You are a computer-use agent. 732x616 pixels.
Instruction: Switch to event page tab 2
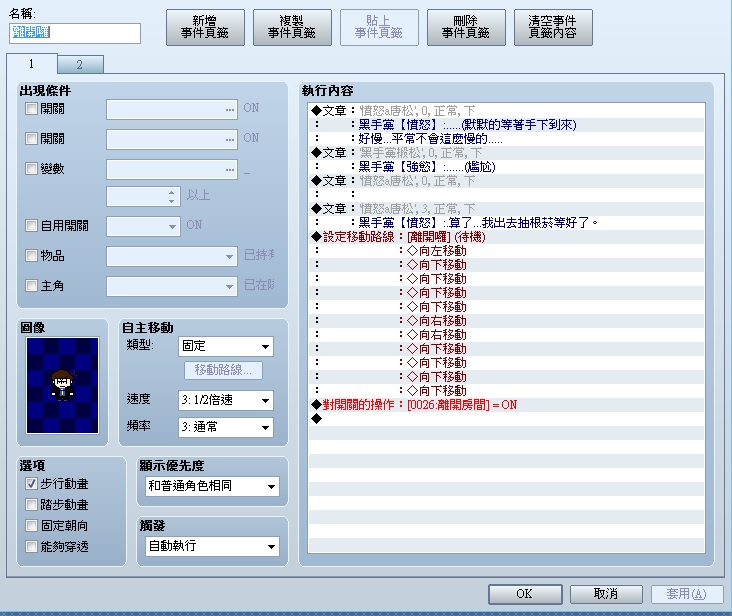click(x=80, y=64)
